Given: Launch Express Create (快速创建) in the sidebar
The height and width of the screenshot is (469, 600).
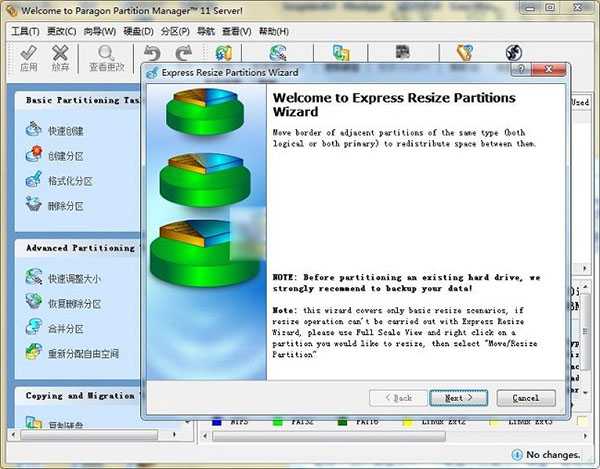Looking at the screenshot, I should [65, 131].
